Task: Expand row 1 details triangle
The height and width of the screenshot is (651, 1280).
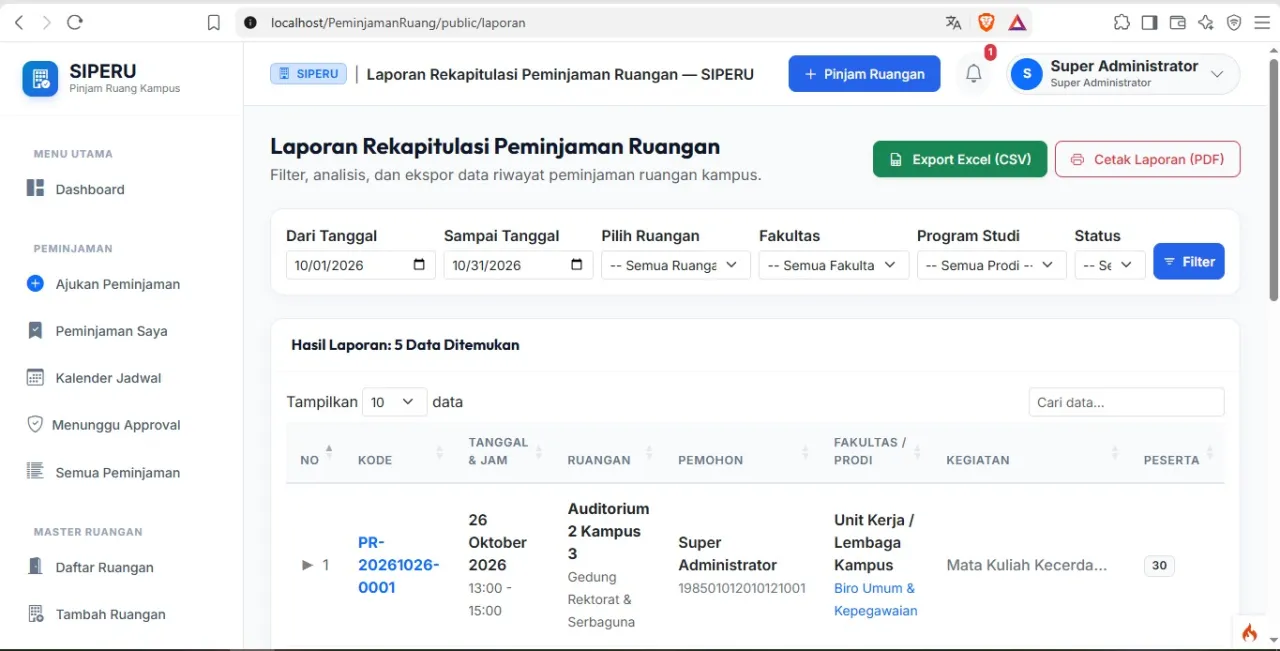Action: (308, 565)
